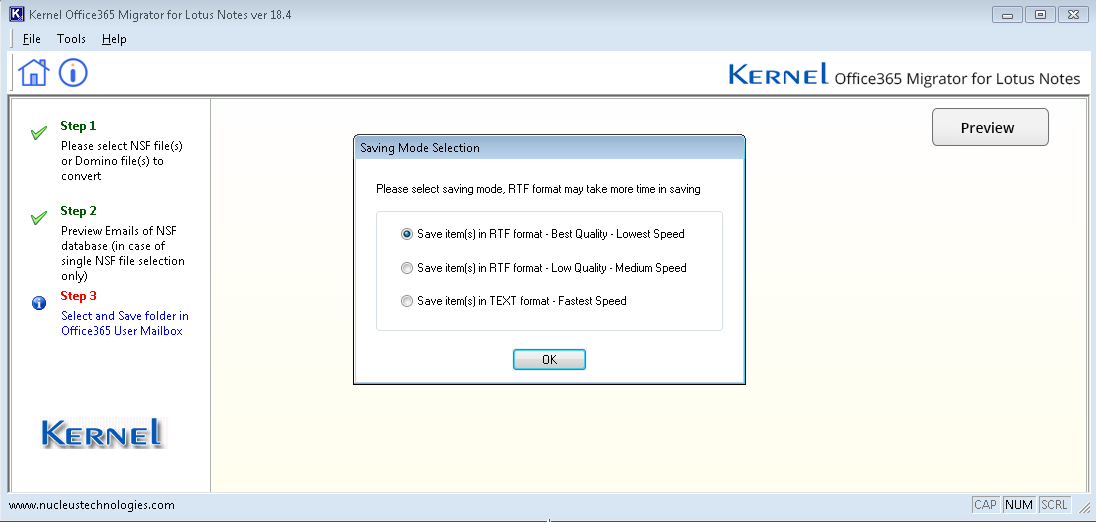Click 'Please select NSF file(s)' step description
1096x522 pixels.
tap(122, 161)
